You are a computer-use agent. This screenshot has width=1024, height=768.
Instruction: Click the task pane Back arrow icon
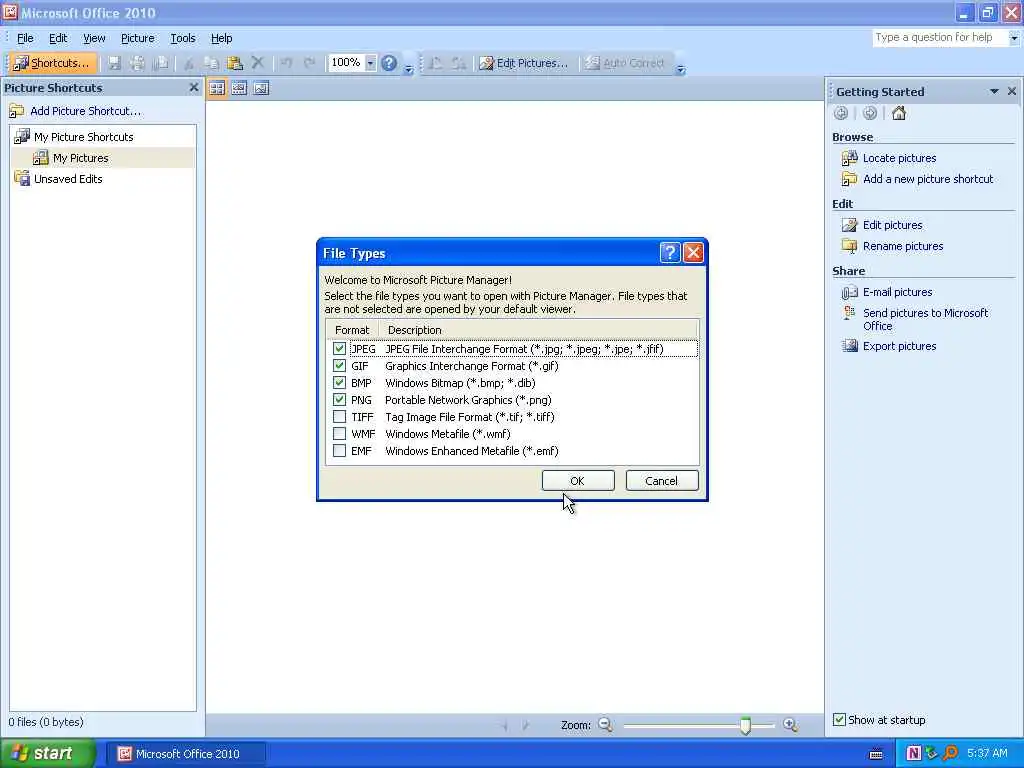(x=841, y=114)
